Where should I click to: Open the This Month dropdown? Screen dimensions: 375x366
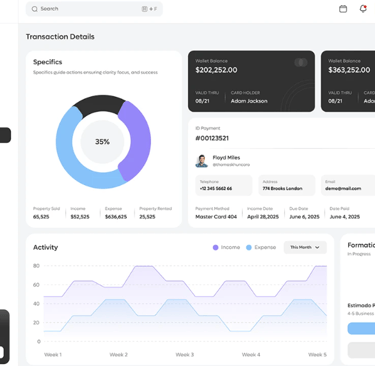coord(305,247)
